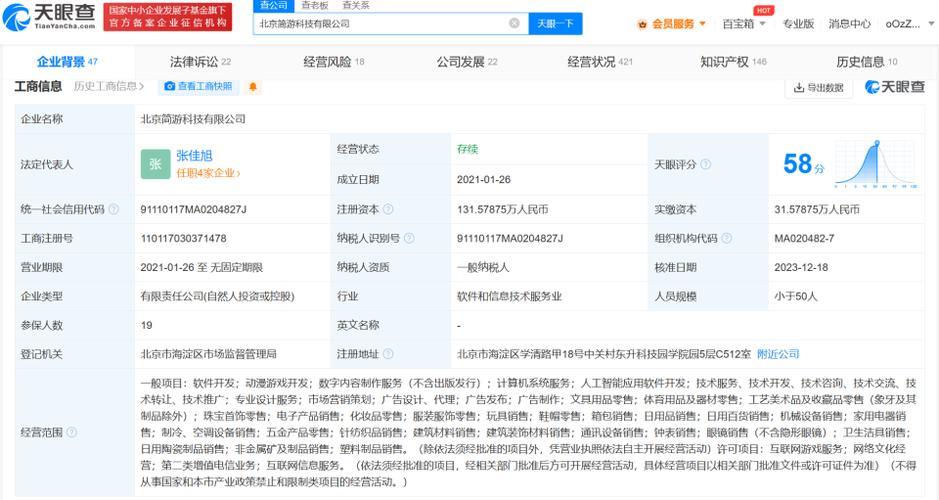This screenshot has height=500, width=939.
Task: Click the 查看工商快照 button
Action: [198, 86]
